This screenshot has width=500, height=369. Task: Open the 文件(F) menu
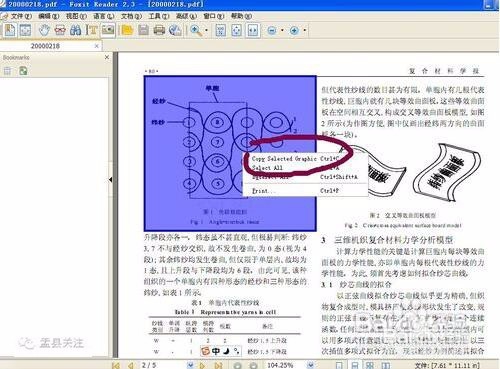click(21, 16)
